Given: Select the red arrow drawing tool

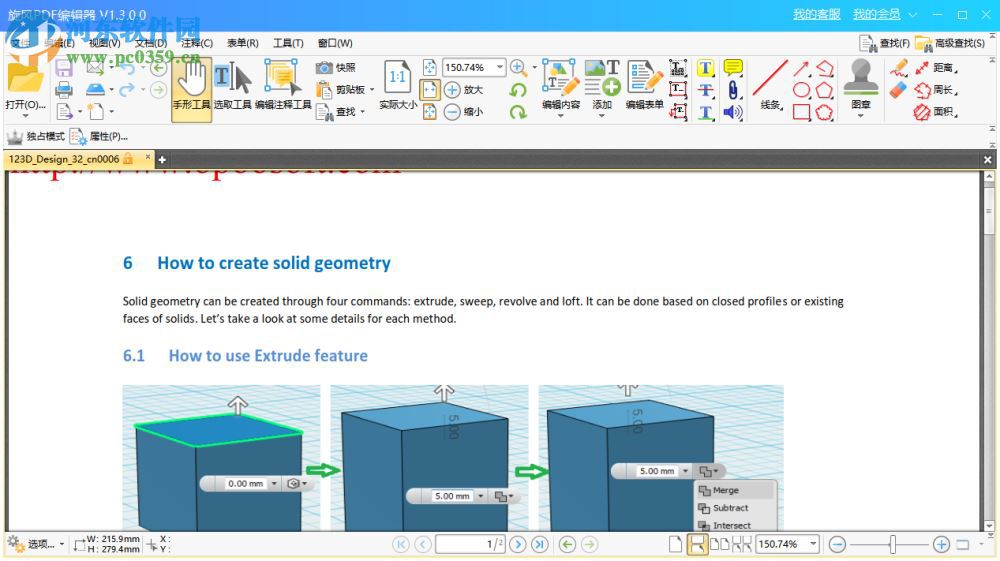Looking at the screenshot, I should point(801,68).
